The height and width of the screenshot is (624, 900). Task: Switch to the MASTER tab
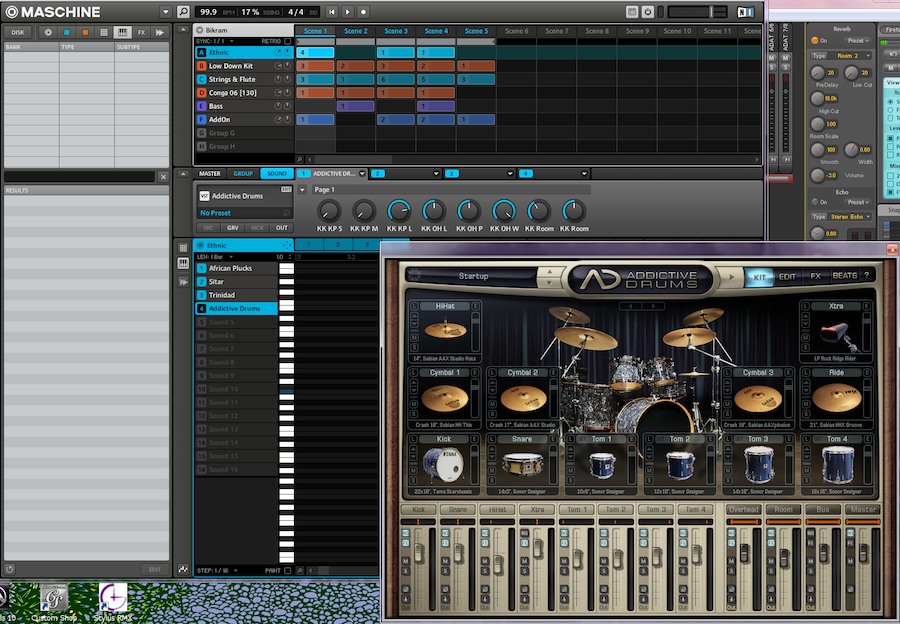tap(210, 173)
